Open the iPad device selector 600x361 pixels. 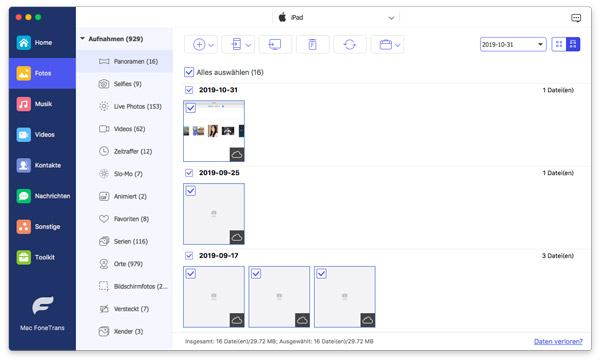[x=336, y=18]
